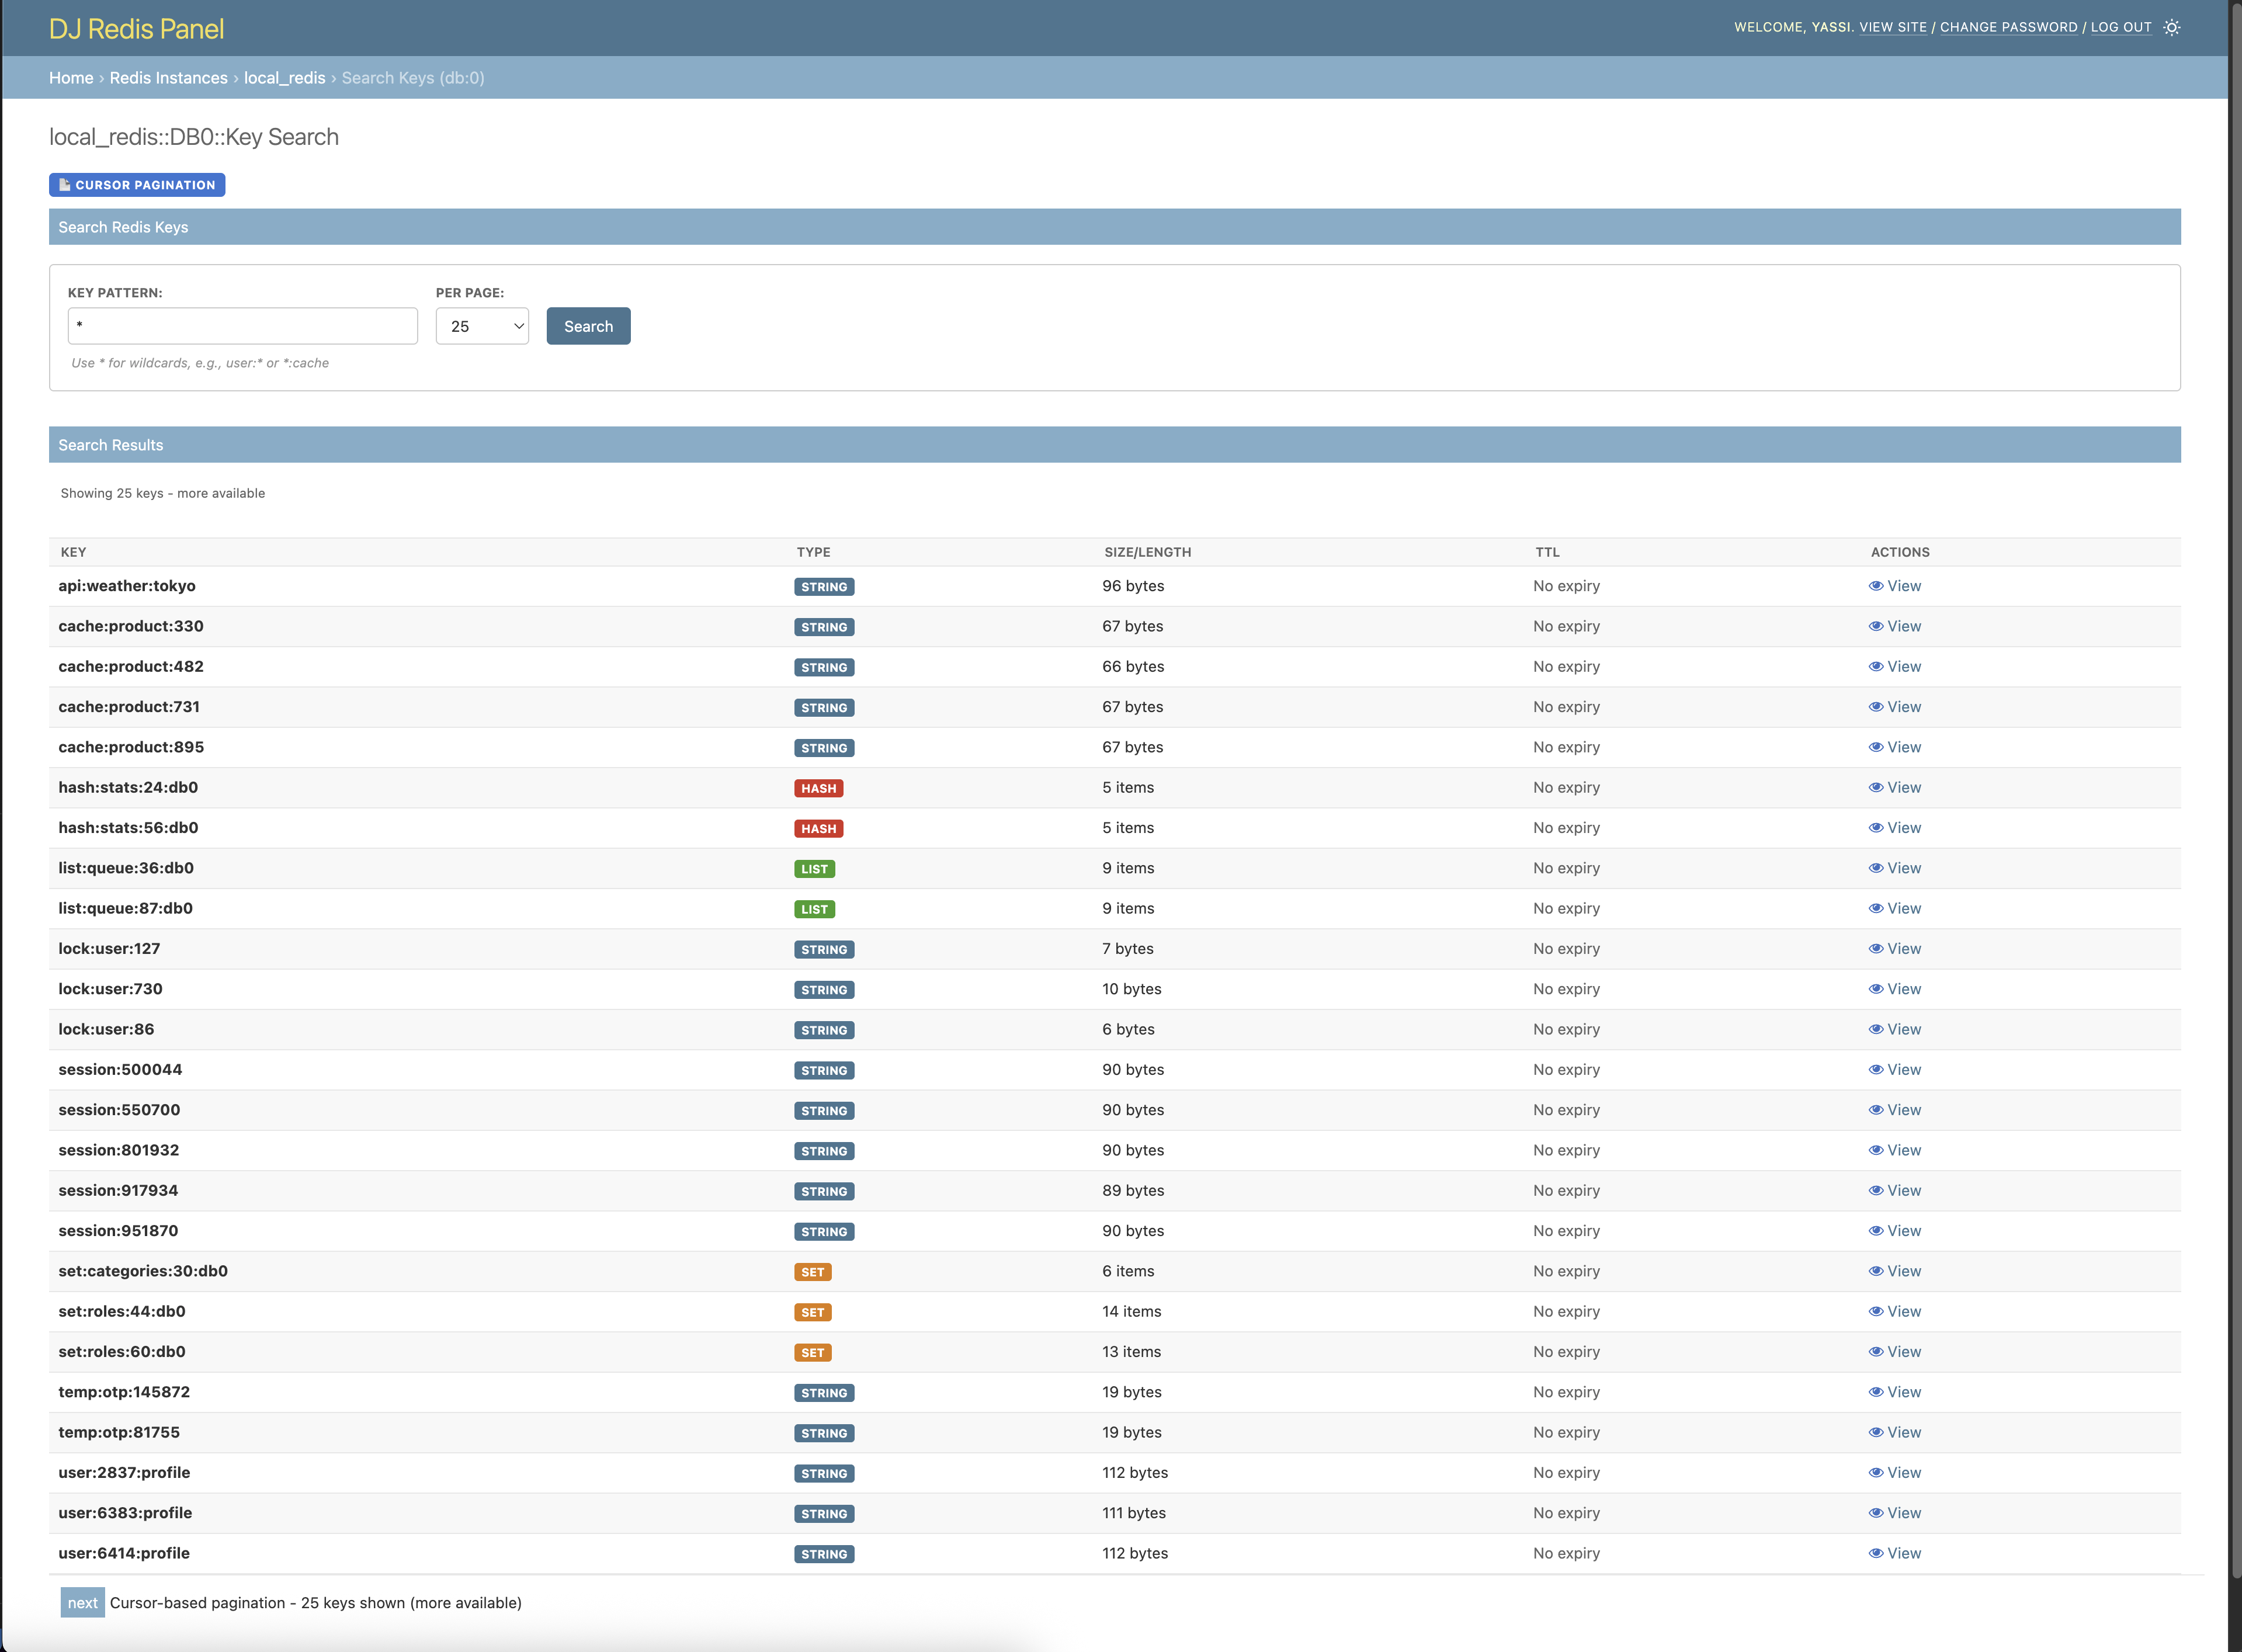Open the Change Password link
Screen dimensions: 2242x1652
click(x=2008, y=27)
